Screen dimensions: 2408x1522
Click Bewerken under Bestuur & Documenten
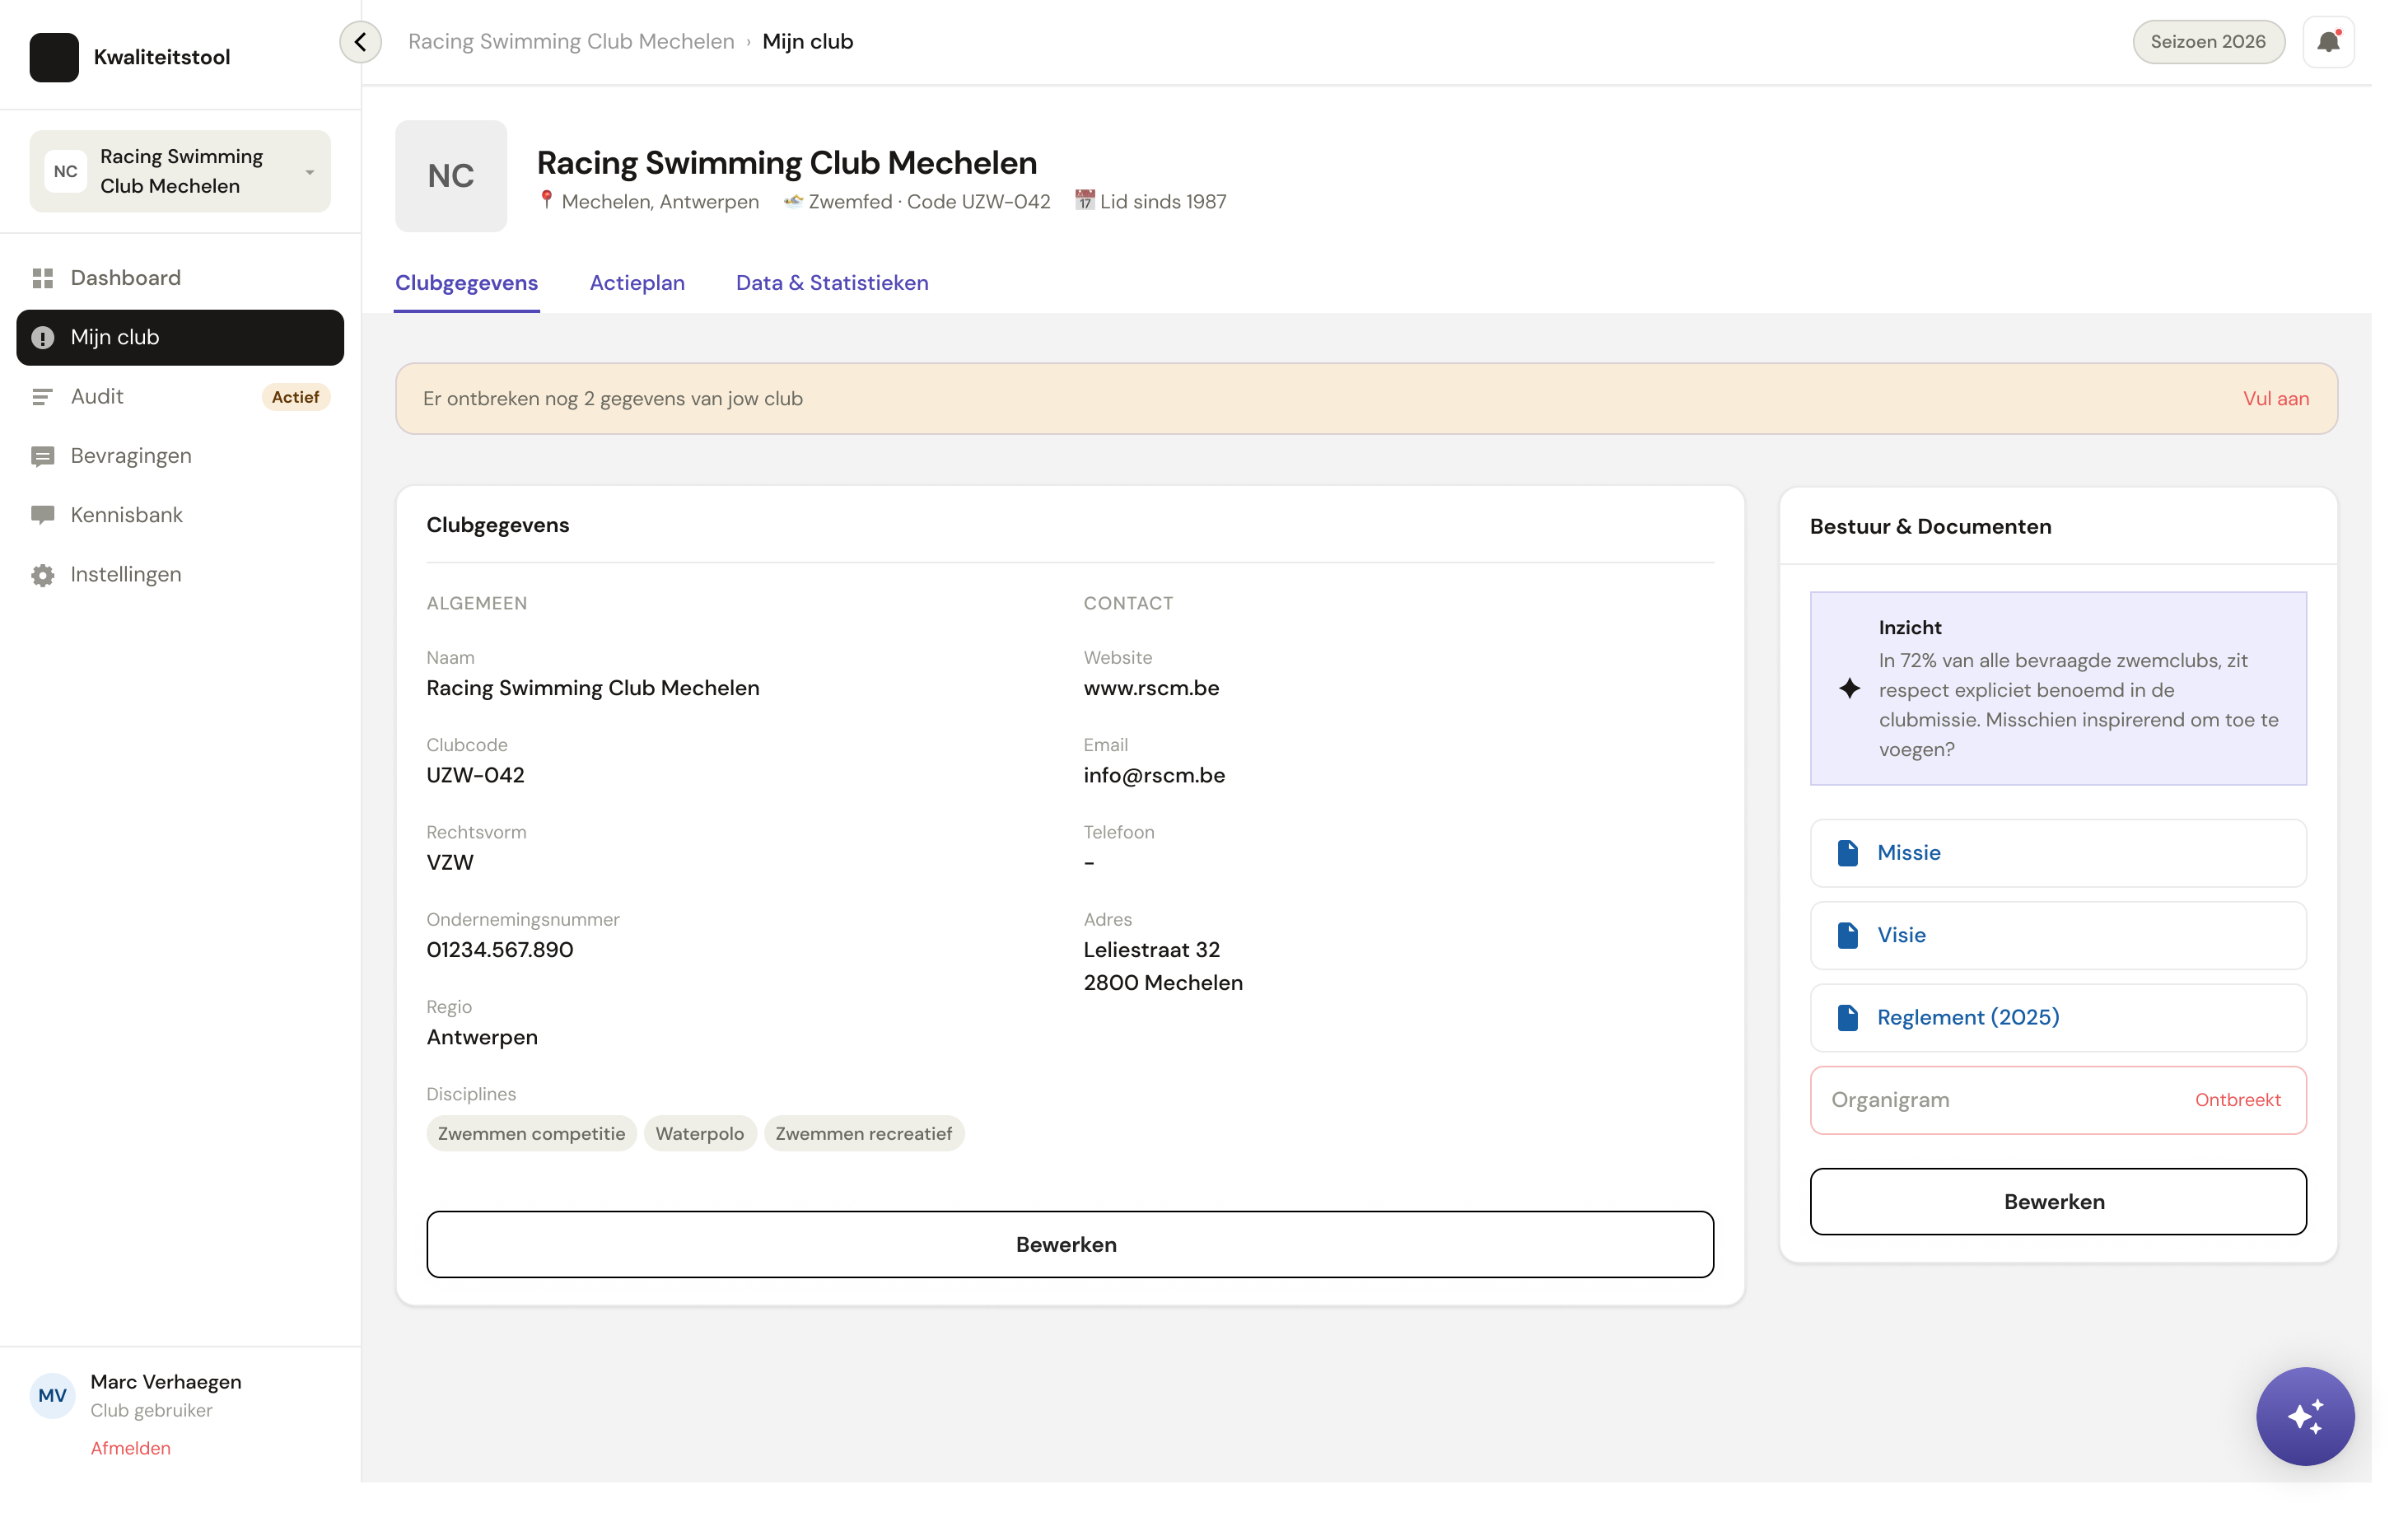point(2058,1201)
